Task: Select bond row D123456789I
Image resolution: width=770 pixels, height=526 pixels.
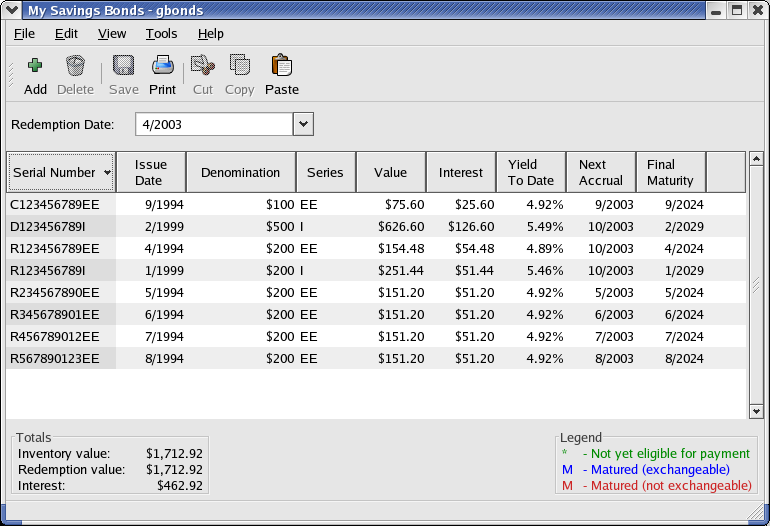Action: [376, 226]
